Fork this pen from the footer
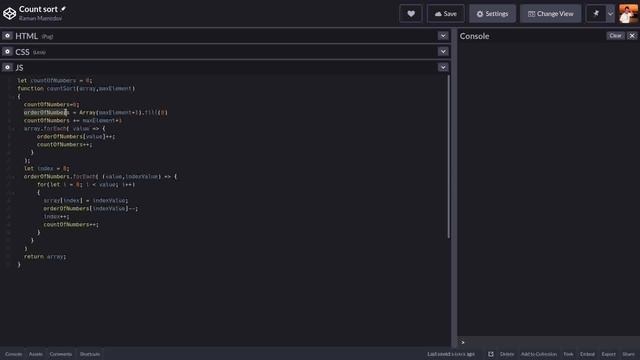This screenshot has width=640, height=360. (x=568, y=354)
